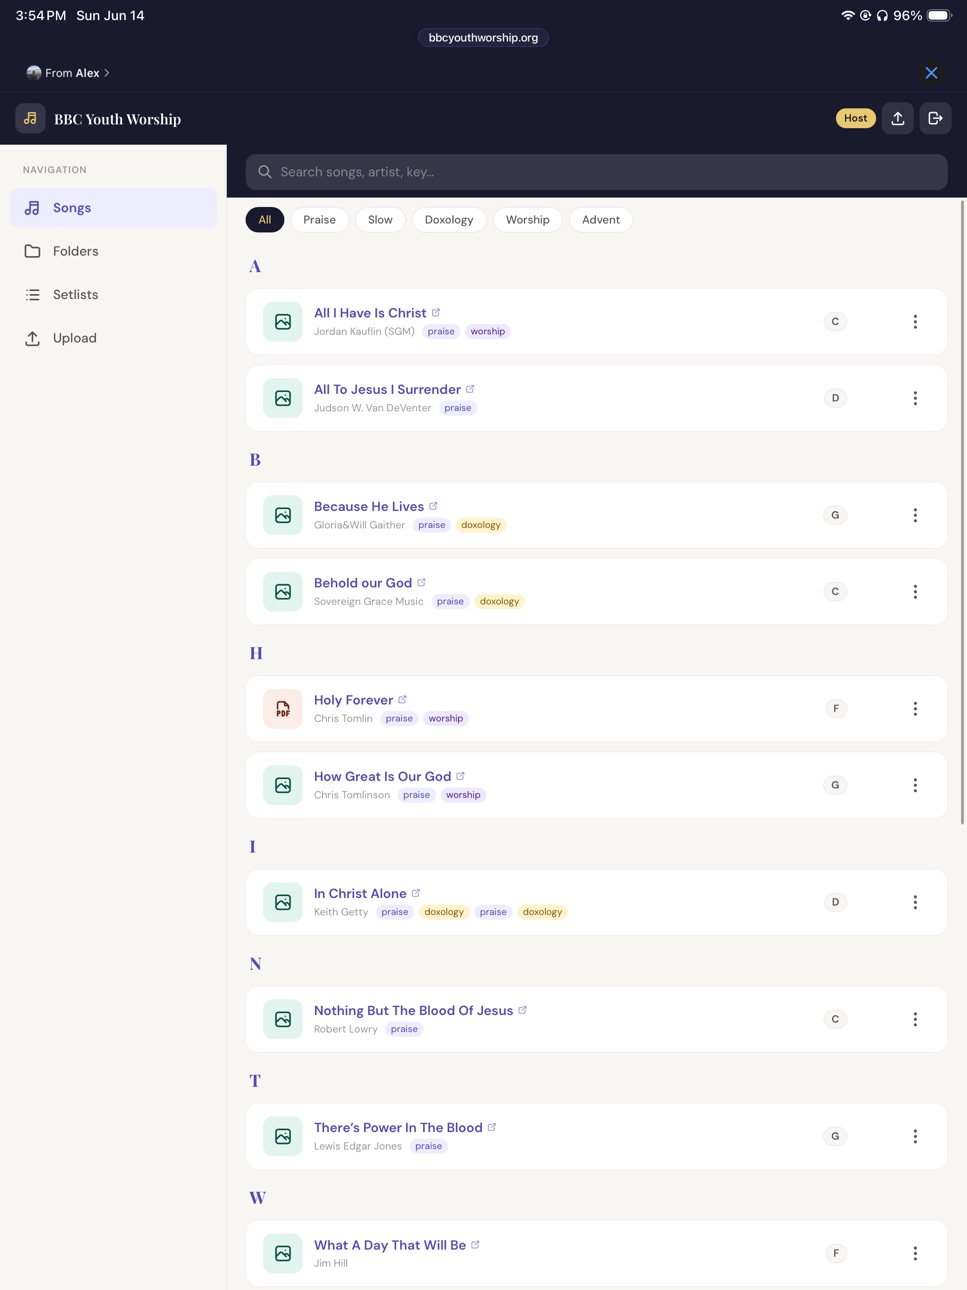Click doxology tag on Because He Lives
Image resolution: width=967 pixels, height=1290 pixels.
481,525
